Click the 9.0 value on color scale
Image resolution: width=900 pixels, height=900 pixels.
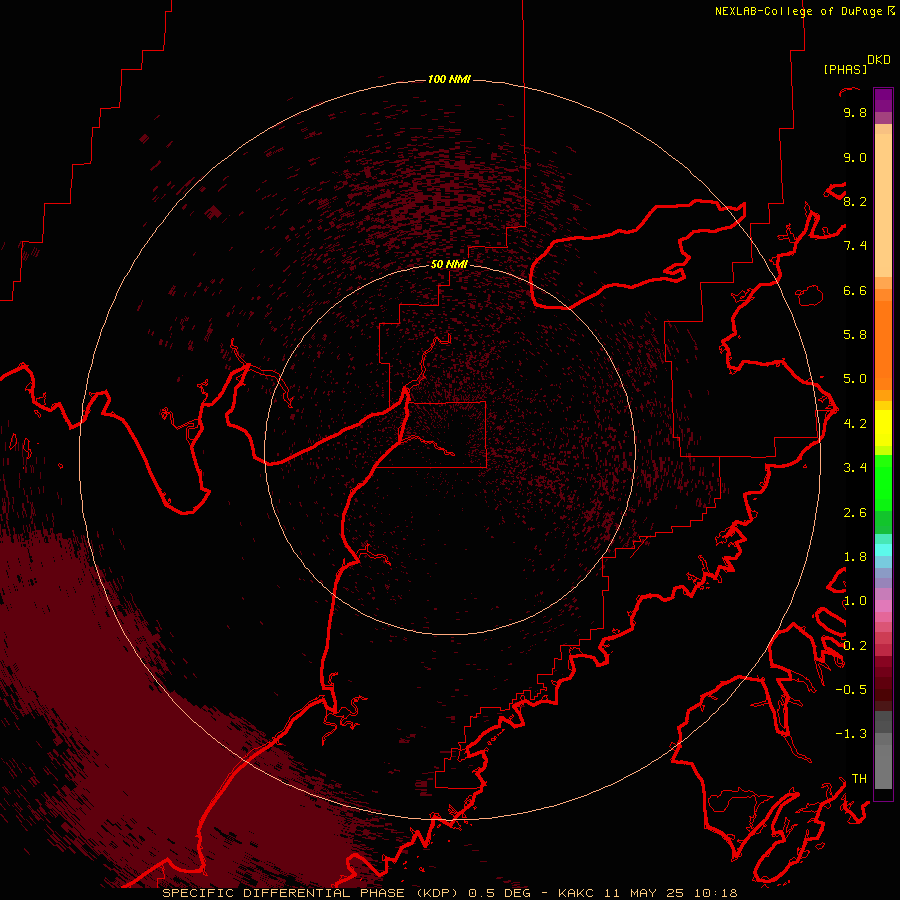(x=855, y=157)
